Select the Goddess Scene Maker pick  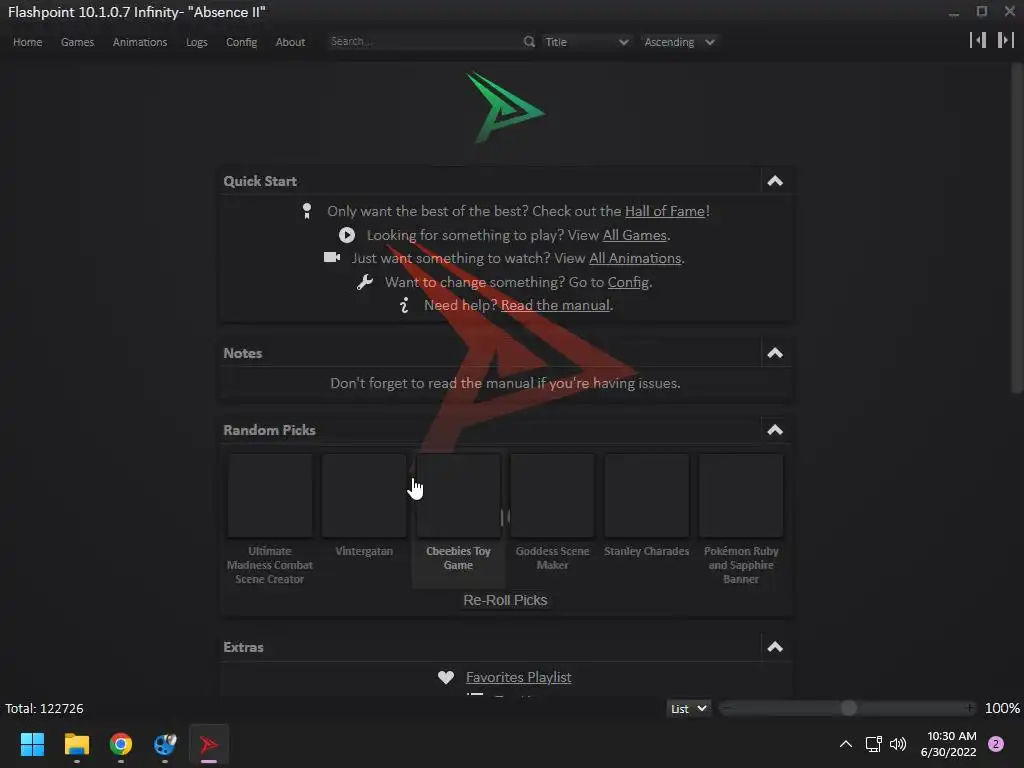[552, 520]
